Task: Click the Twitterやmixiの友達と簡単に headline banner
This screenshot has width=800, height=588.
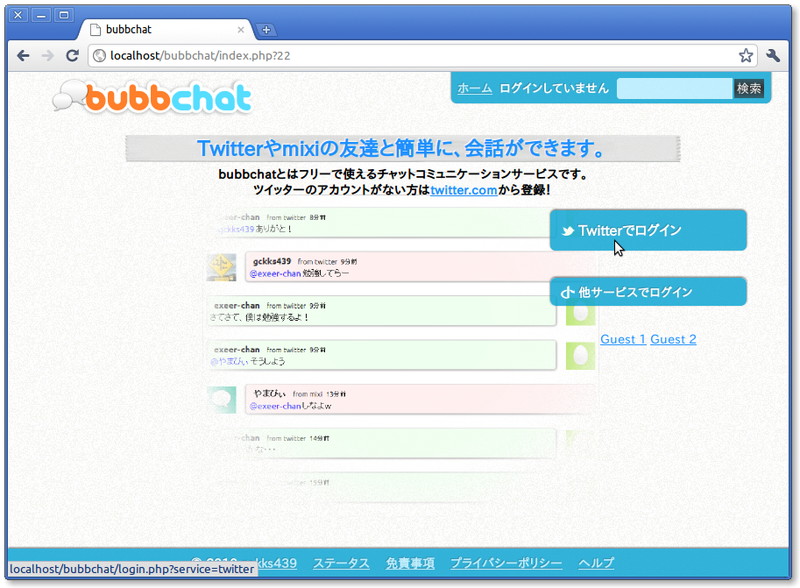Action: pos(403,148)
